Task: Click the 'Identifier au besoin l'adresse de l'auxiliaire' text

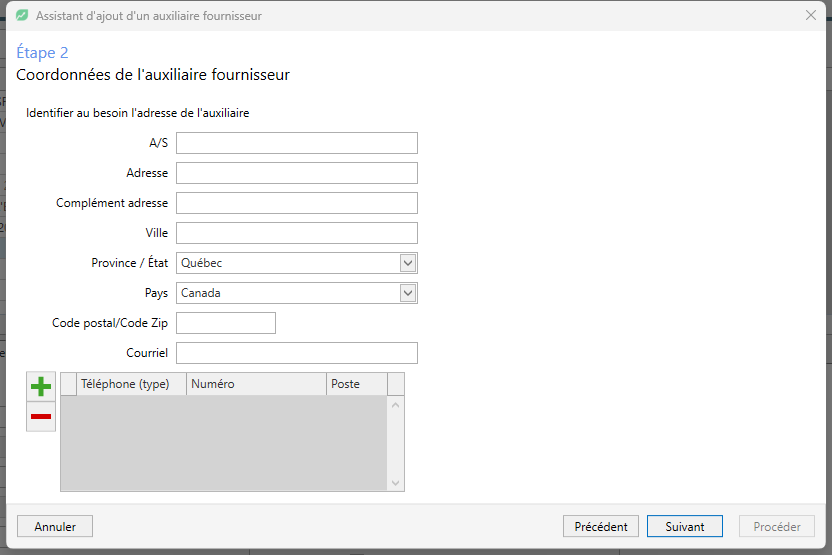Action: point(137,113)
